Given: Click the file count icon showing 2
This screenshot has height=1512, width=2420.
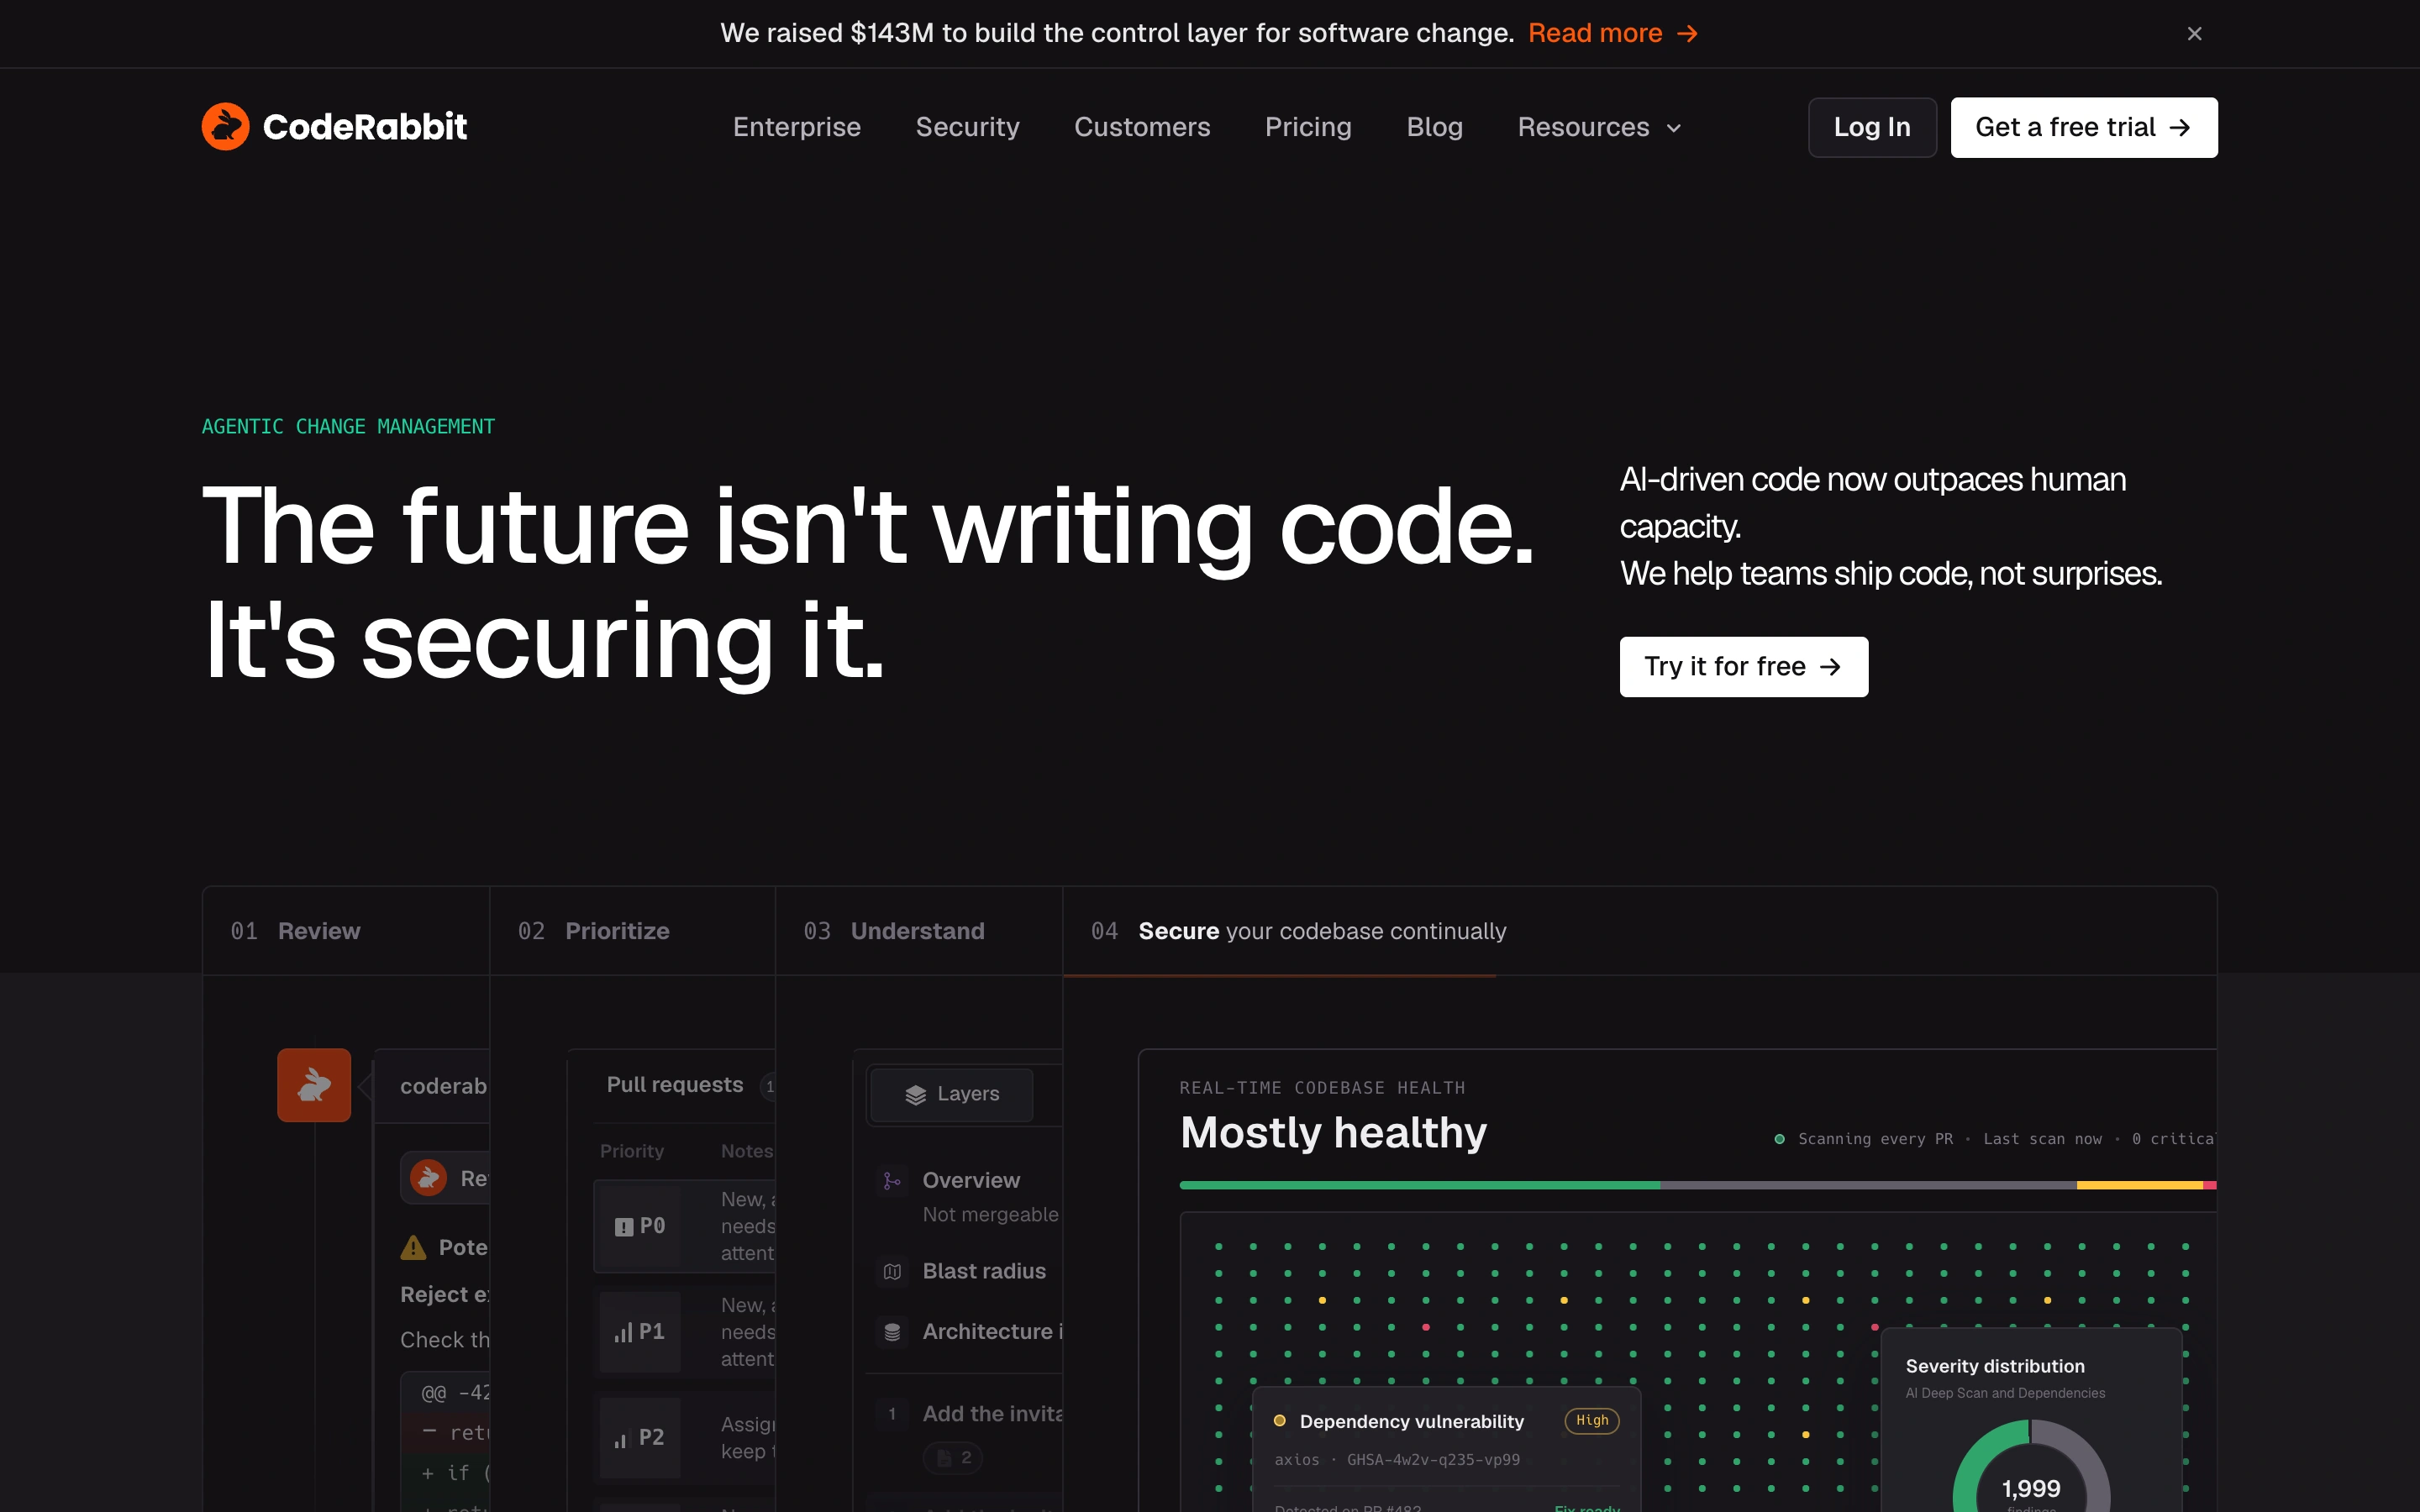Looking at the screenshot, I should pyautogui.click(x=944, y=1458).
